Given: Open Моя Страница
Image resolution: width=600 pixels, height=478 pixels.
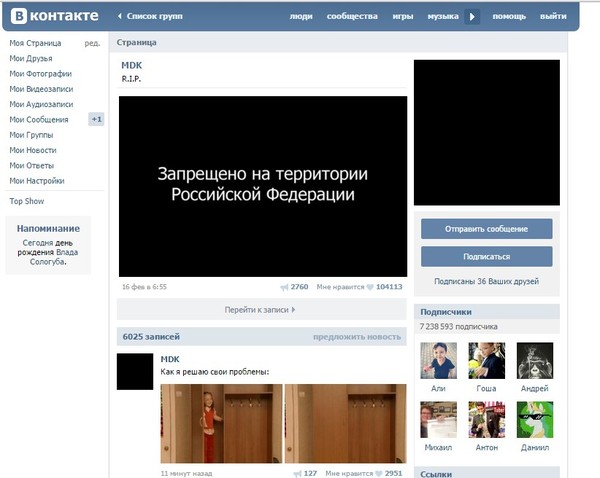Looking at the screenshot, I should pos(35,43).
